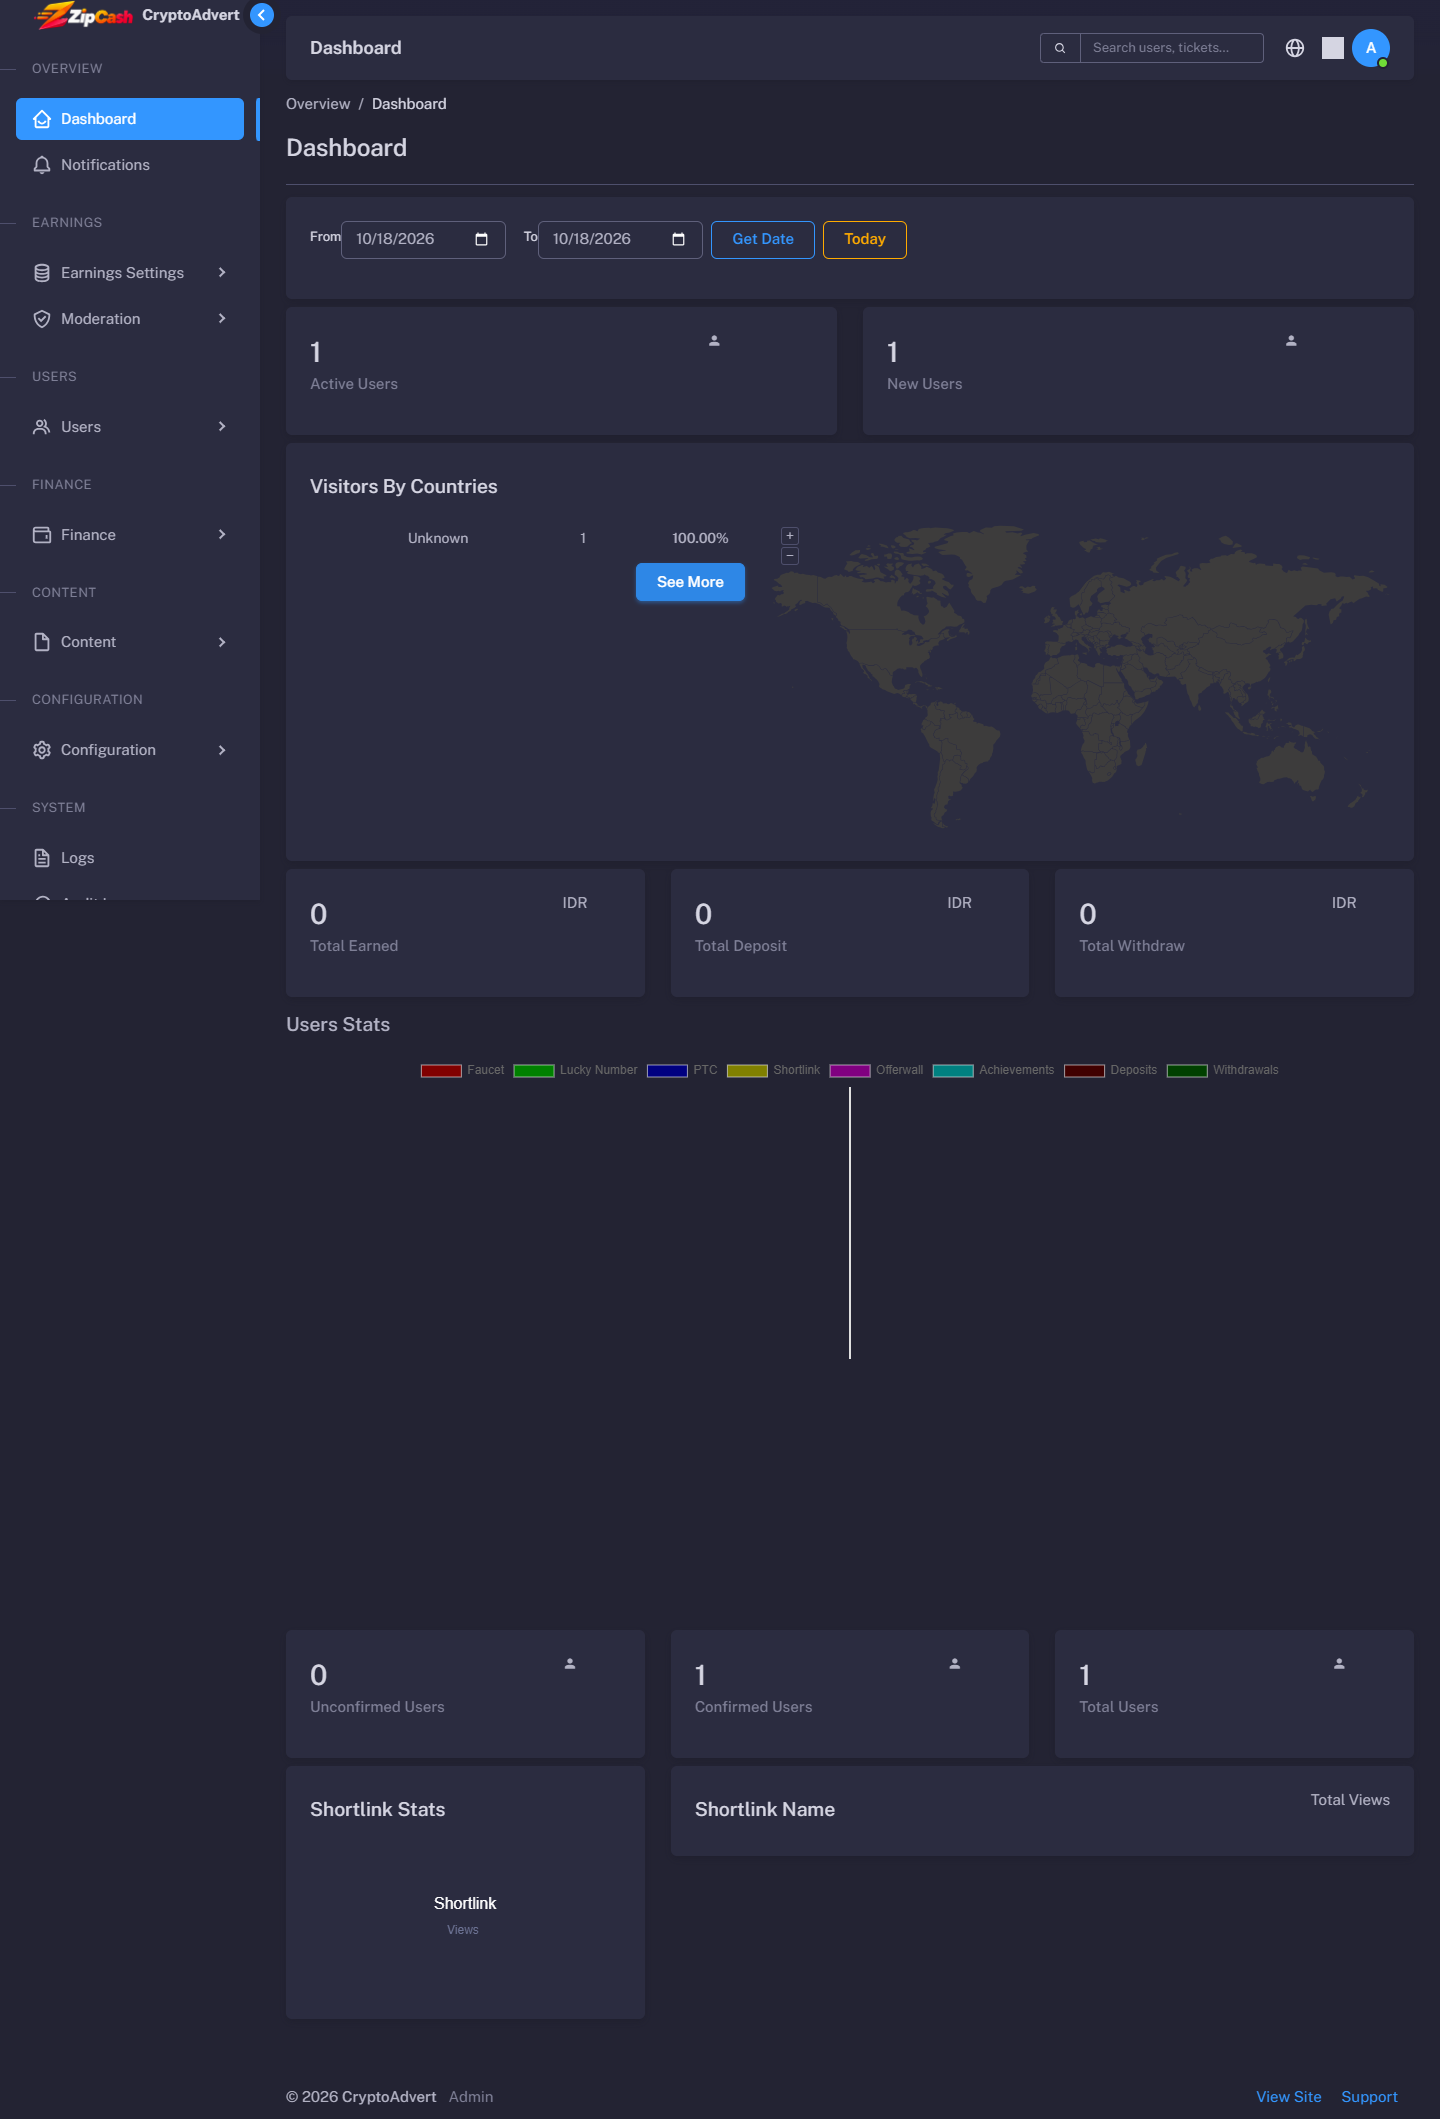Open the admin avatar menu

point(1371,48)
